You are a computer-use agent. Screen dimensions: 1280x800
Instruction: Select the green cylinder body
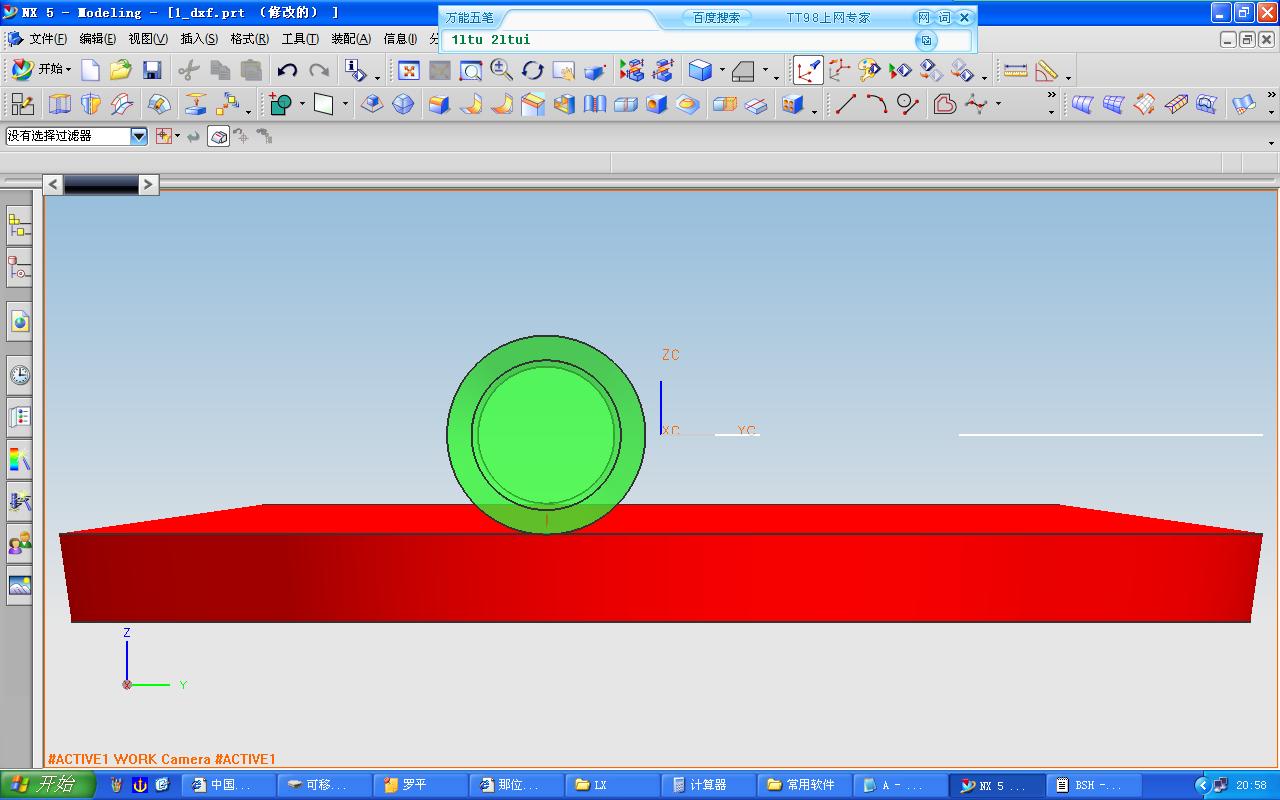[x=546, y=434]
